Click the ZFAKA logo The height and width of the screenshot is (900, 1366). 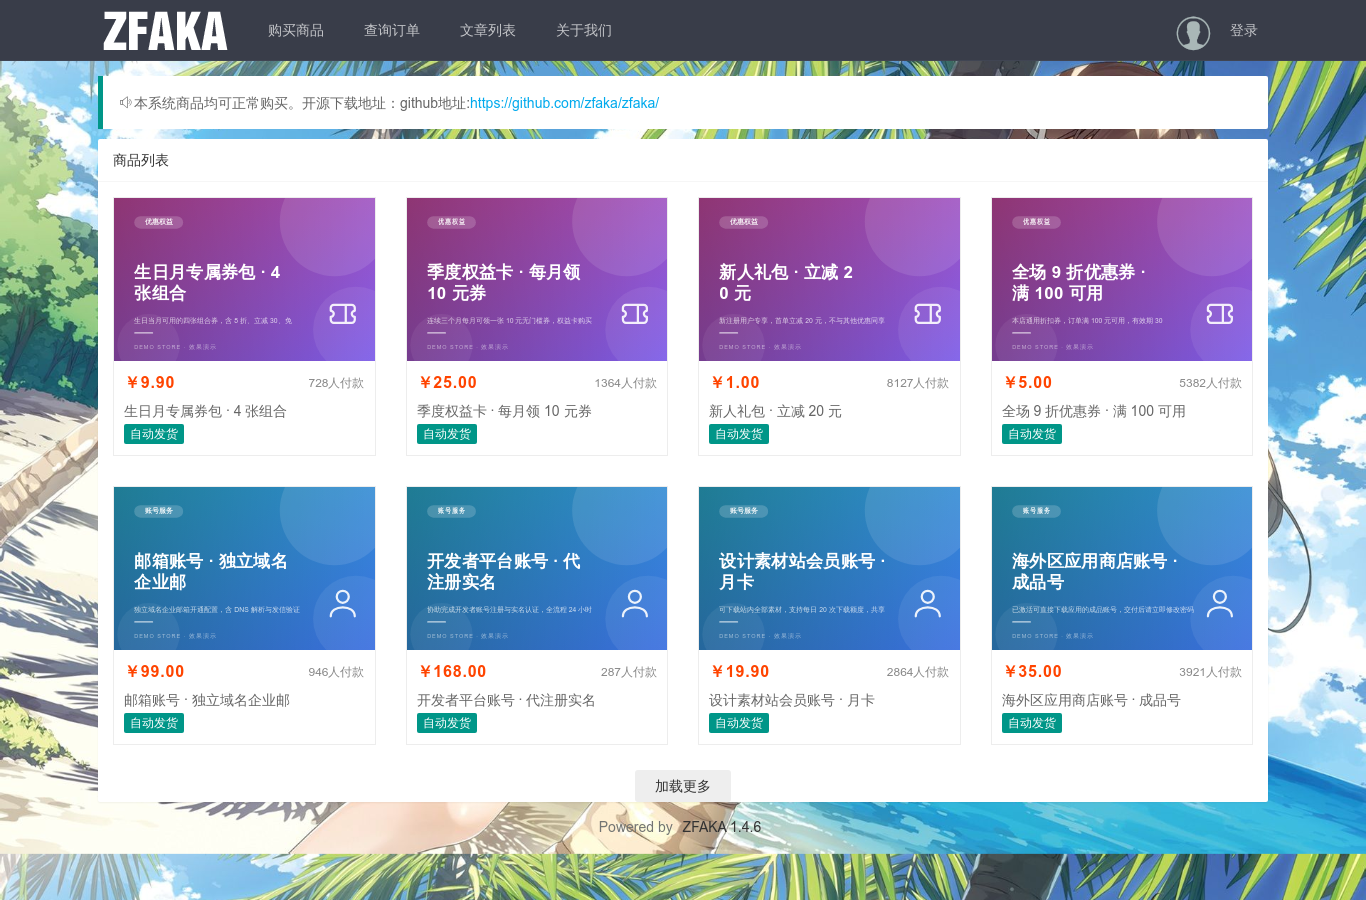click(x=165, y=31)
